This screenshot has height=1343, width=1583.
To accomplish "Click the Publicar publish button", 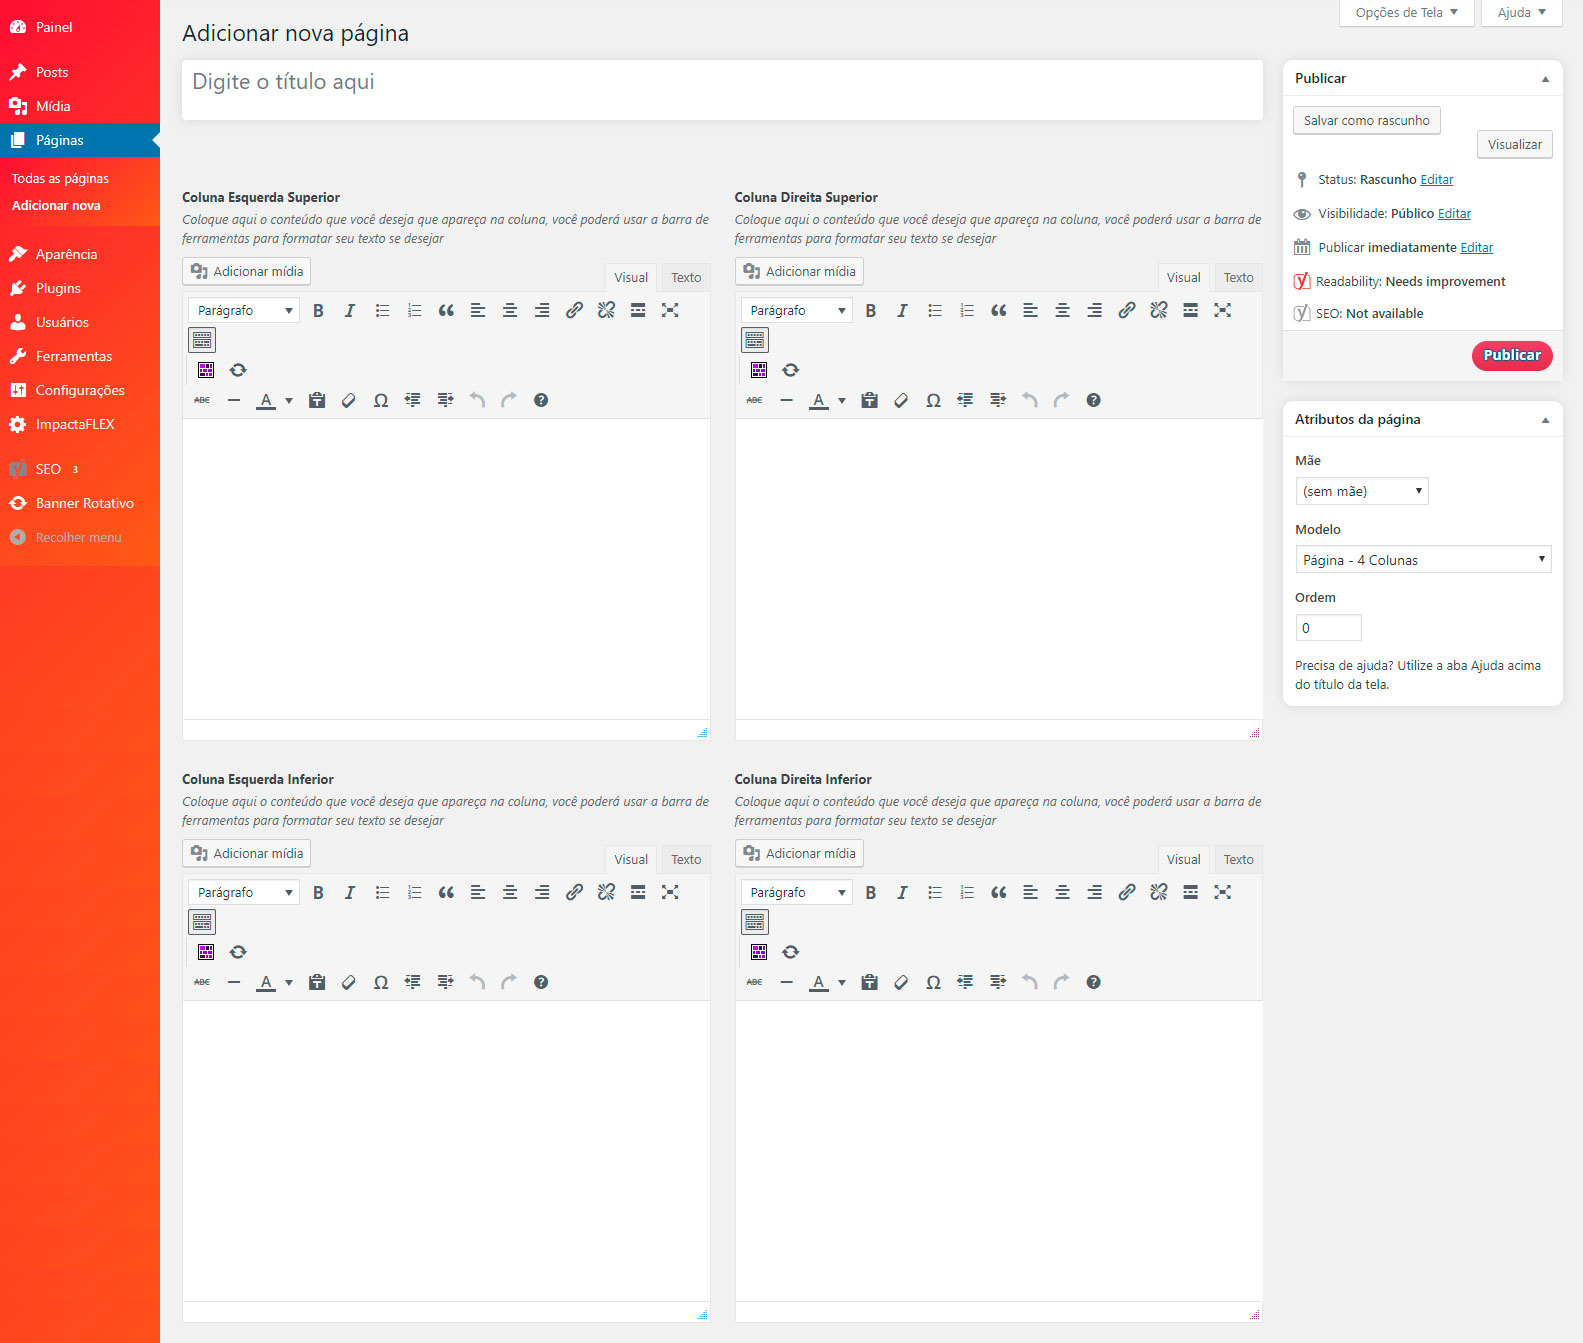I will [1511, 355].
